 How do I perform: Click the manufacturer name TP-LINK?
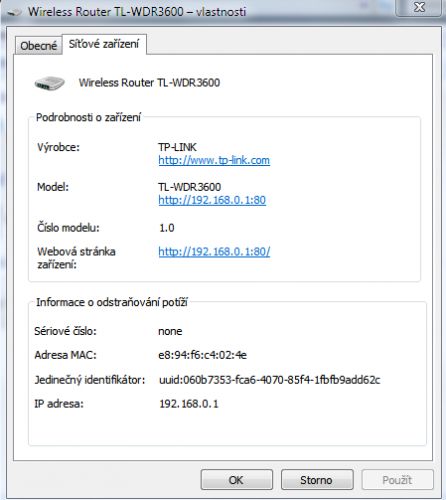[x=177, y=147]
